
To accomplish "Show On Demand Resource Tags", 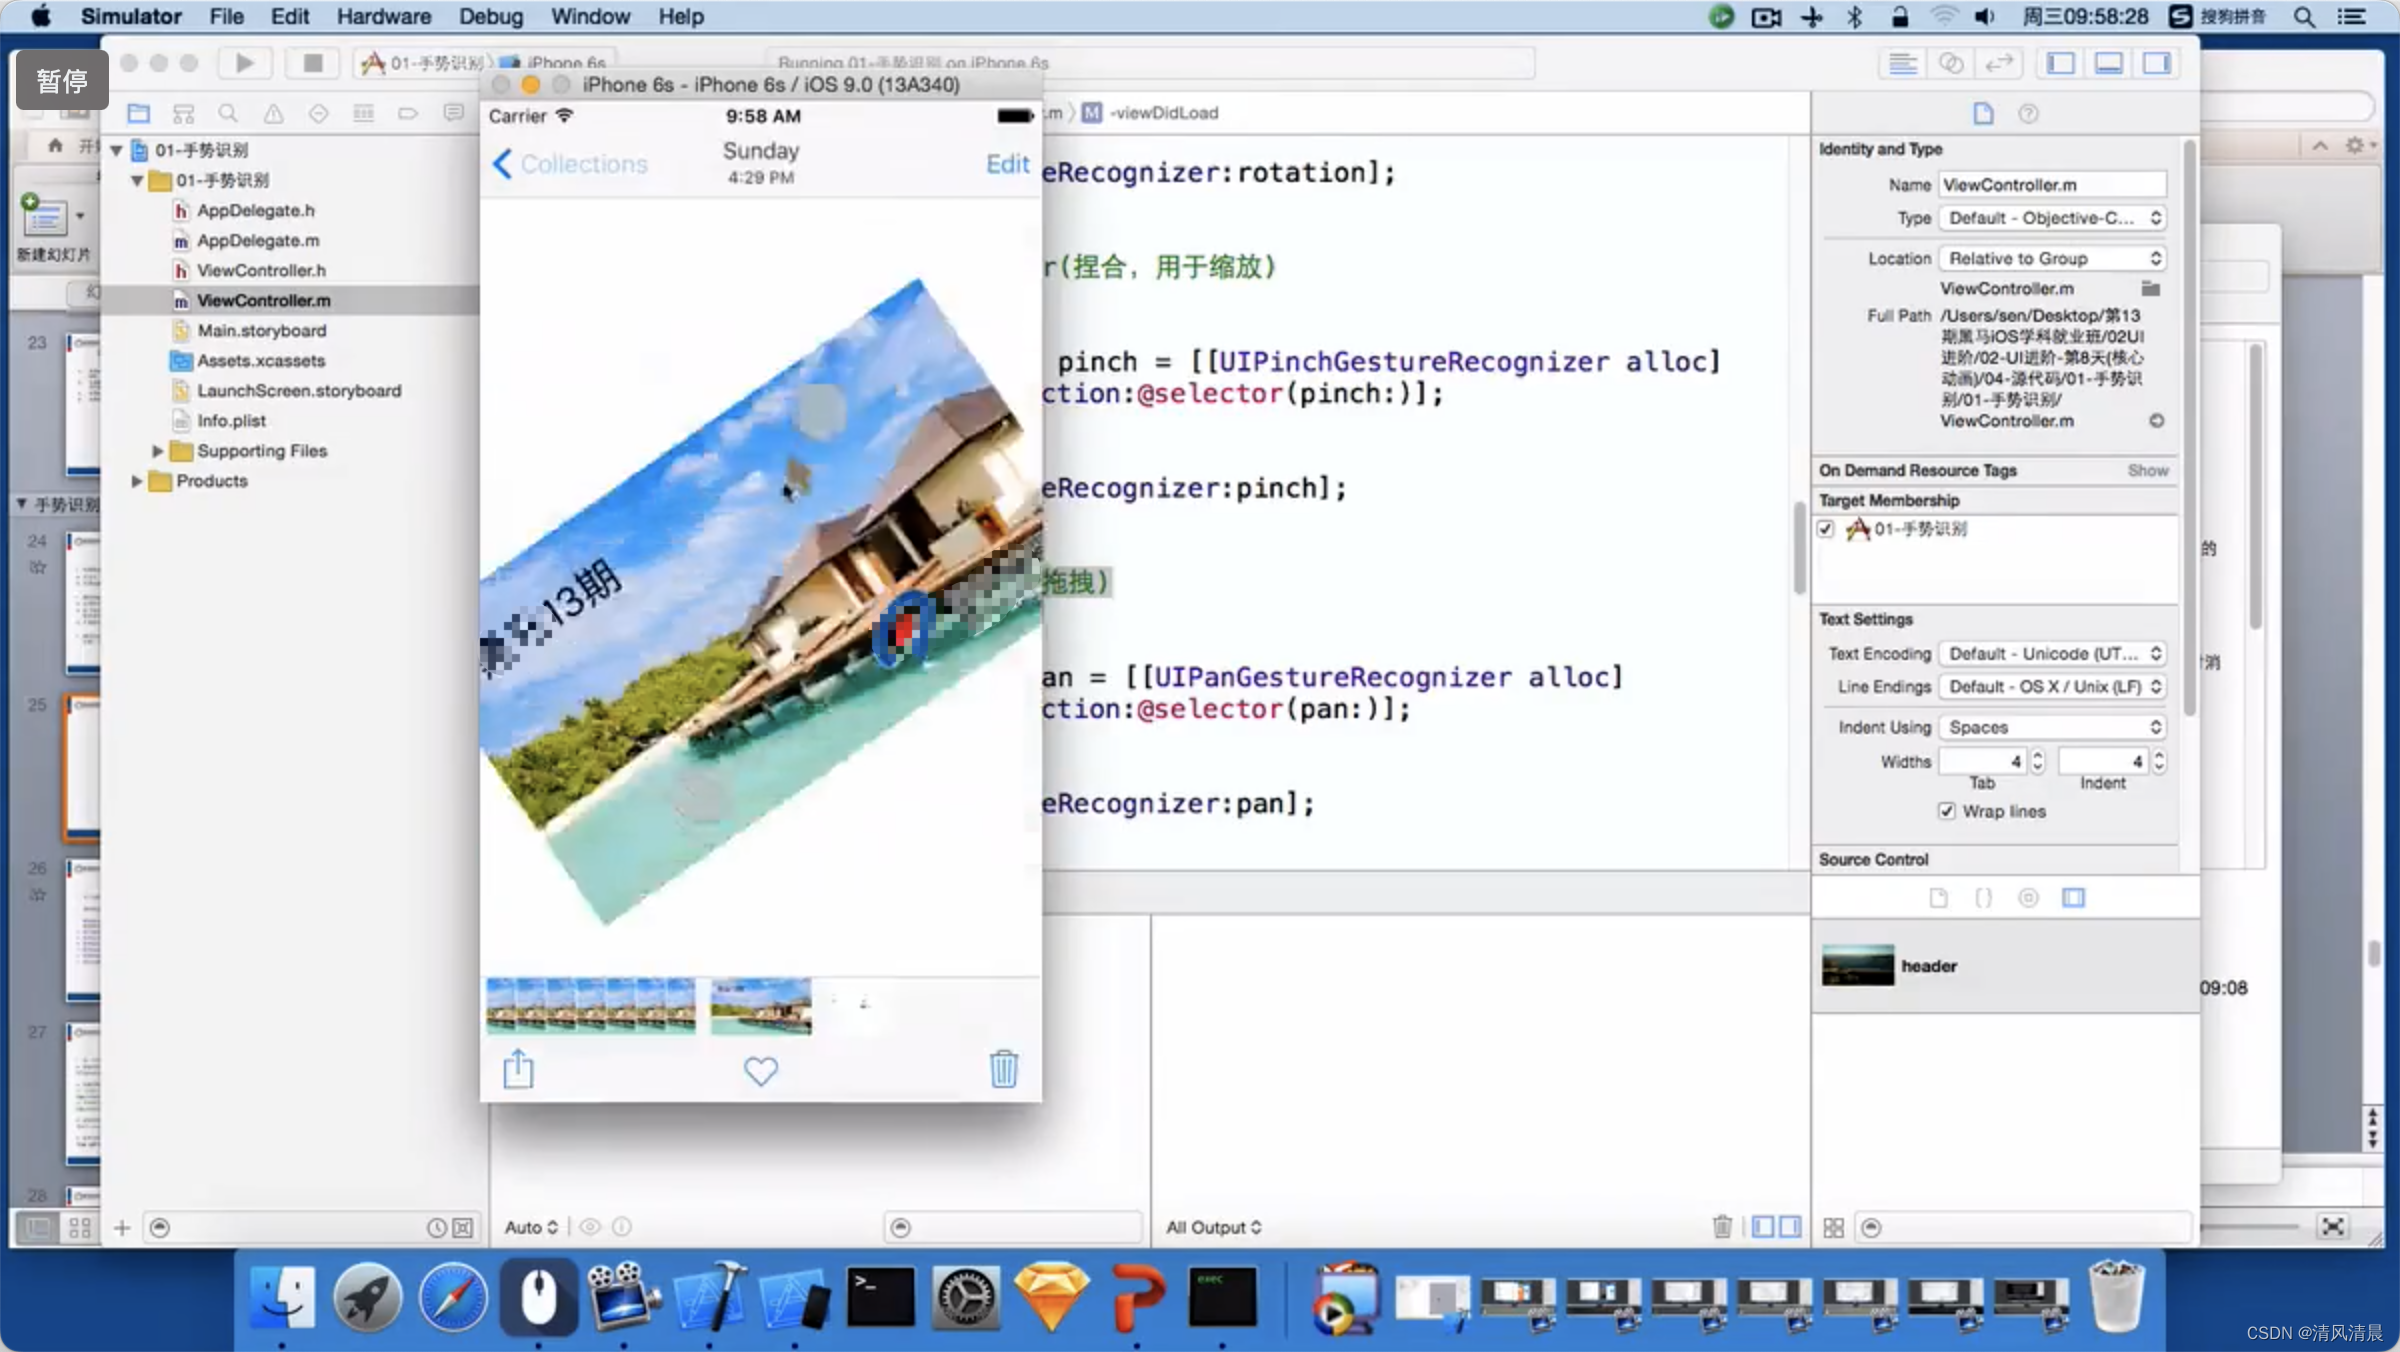I will (2148, 470).
